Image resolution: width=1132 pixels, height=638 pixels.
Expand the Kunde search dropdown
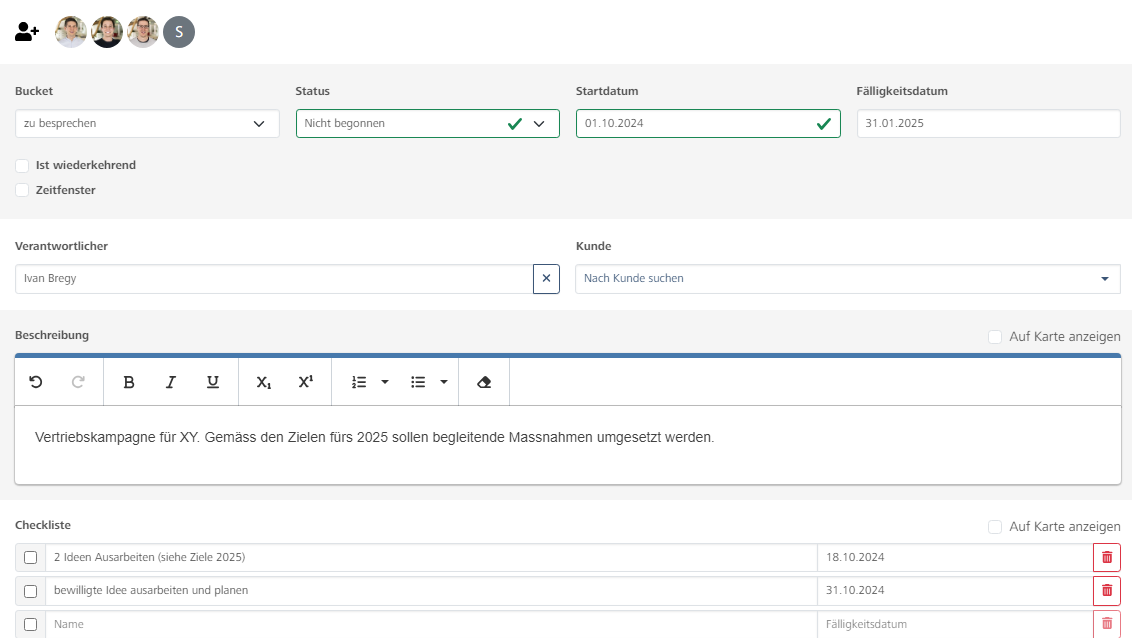(x=1104, y=279)
